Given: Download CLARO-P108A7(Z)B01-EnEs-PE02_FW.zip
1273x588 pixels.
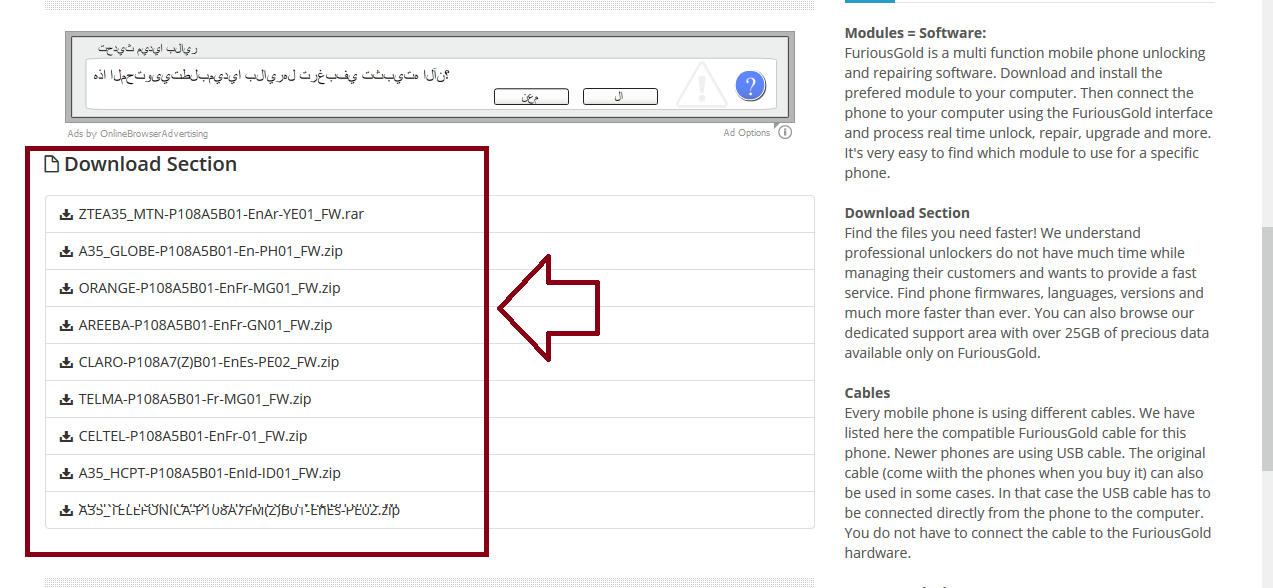Looking at the screenshot, I should coord(208,362).
